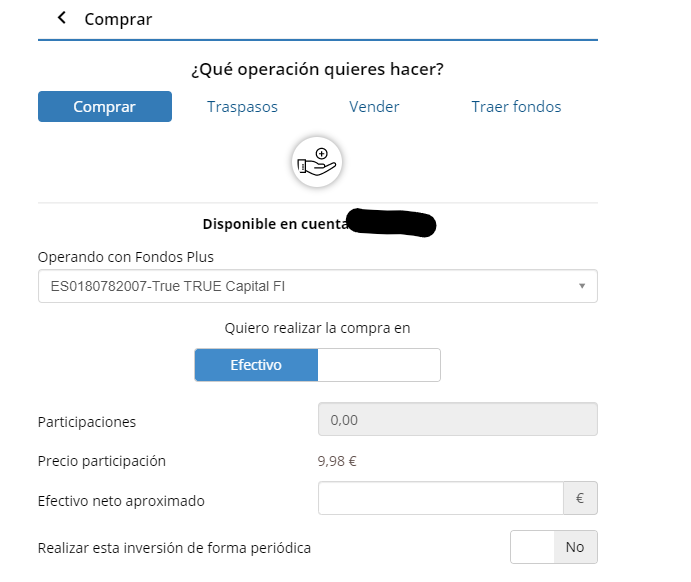Click the Participaciones 0,00 field
The height and width of the screenshot is (582, 691).
(x=457, y=420)
